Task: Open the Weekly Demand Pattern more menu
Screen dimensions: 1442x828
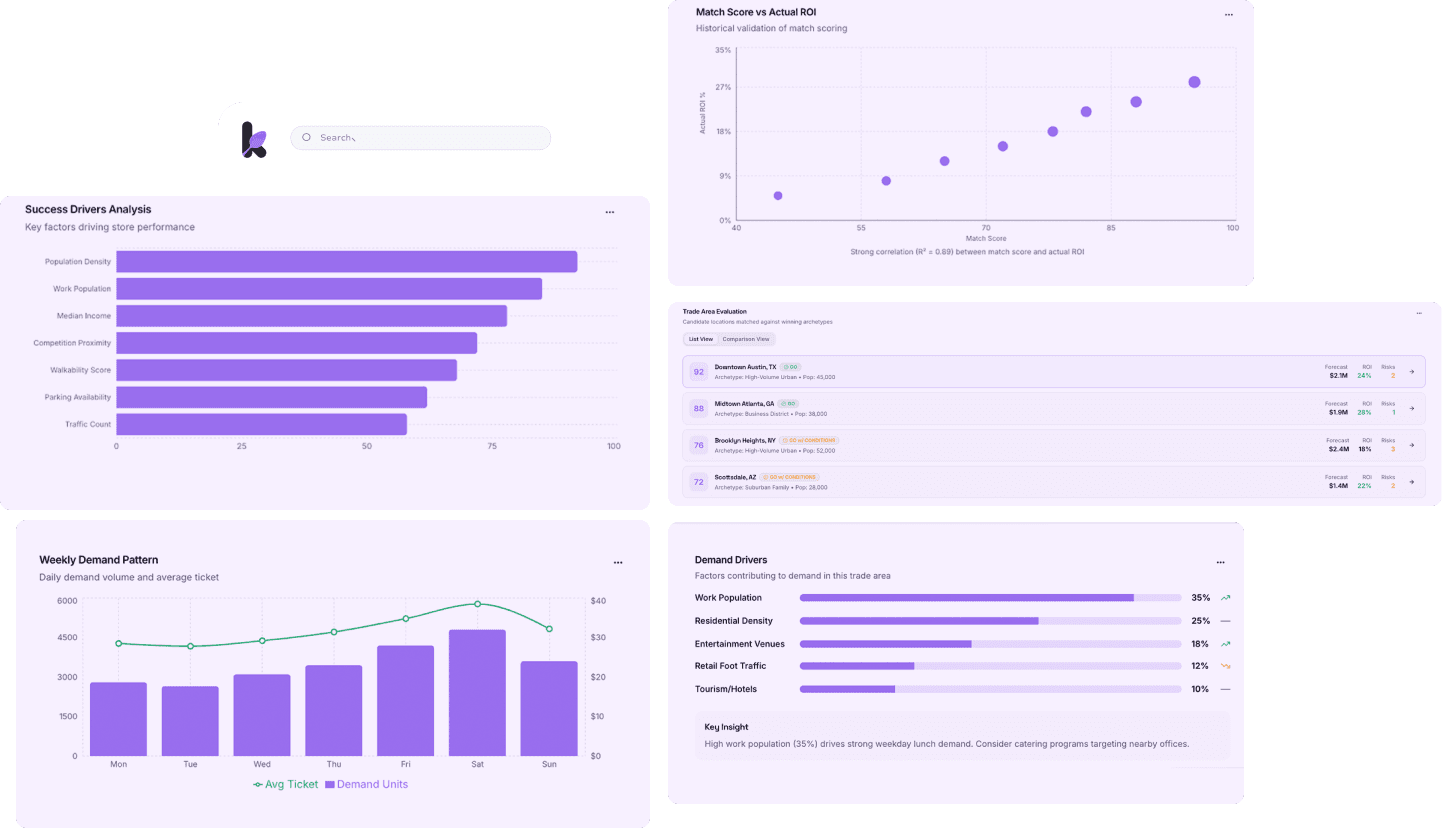Action: [x=618, y=563]
